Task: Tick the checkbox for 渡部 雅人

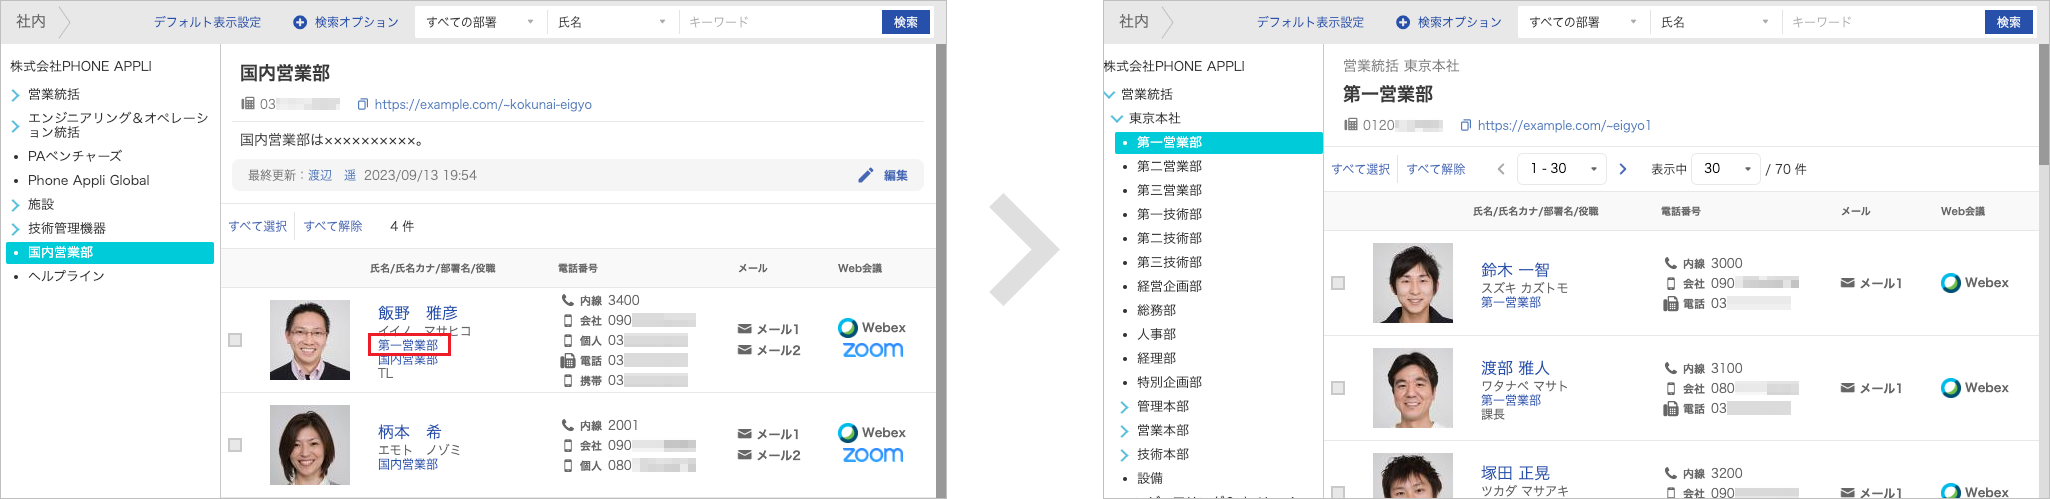Action: (1338, 388)
